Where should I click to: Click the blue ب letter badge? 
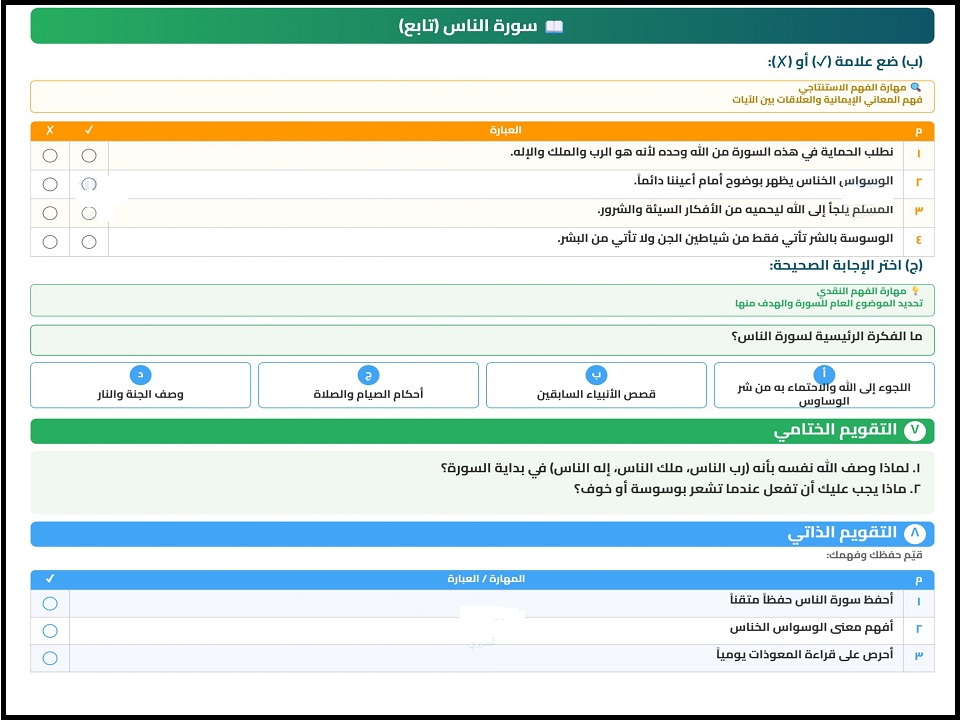596,375
